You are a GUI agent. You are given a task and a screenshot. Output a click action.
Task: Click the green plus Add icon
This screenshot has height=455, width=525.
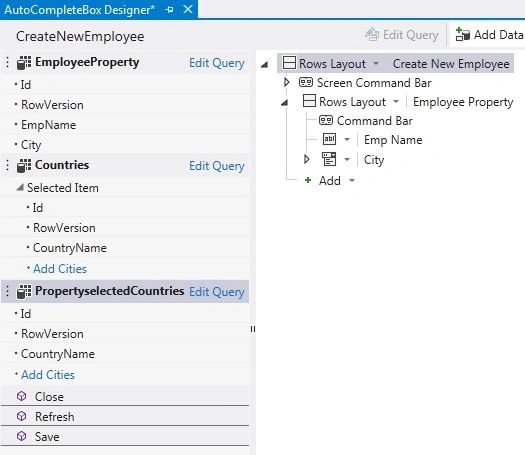pyautogui.click(x=308, y=180)
